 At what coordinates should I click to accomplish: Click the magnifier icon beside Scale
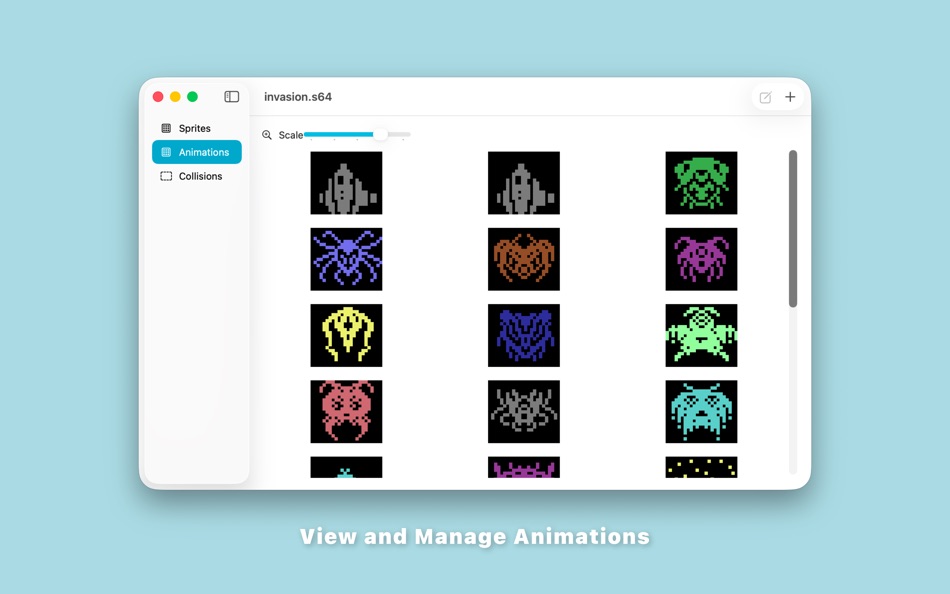[x=267, y=135]
